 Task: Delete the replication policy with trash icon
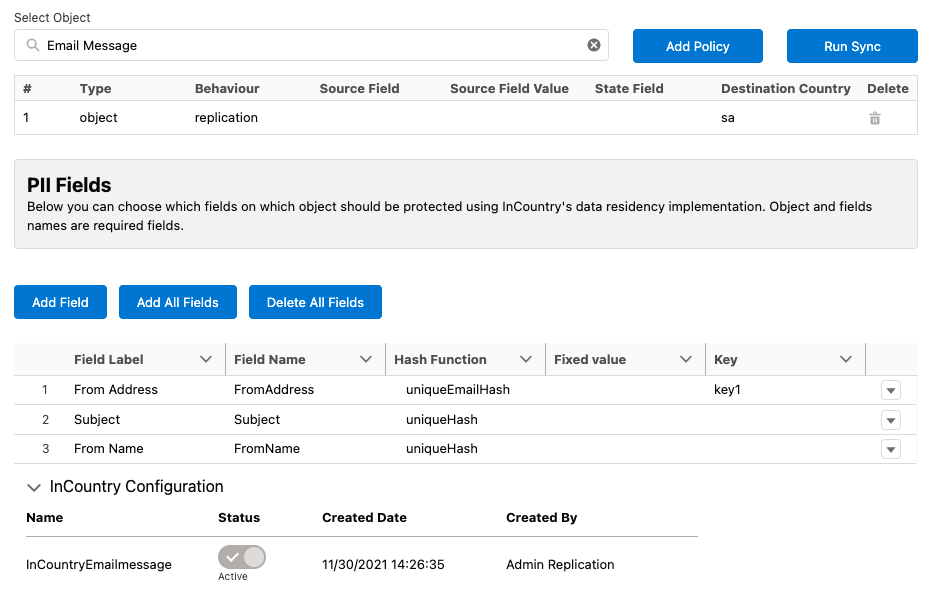tap(875, 118)
